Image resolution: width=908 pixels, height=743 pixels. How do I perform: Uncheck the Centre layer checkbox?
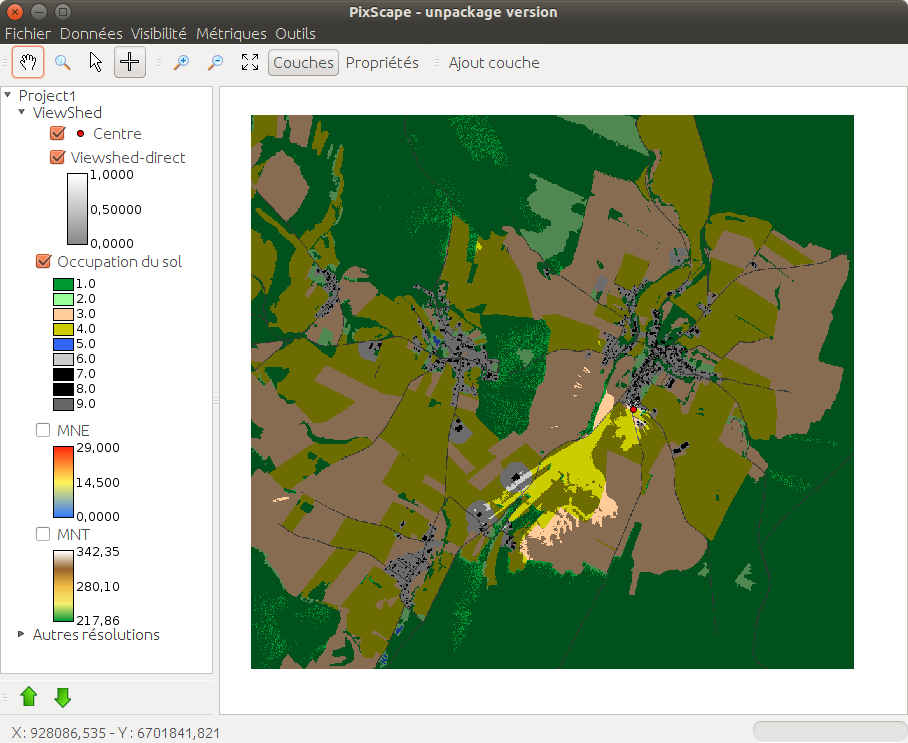point(57,134)
